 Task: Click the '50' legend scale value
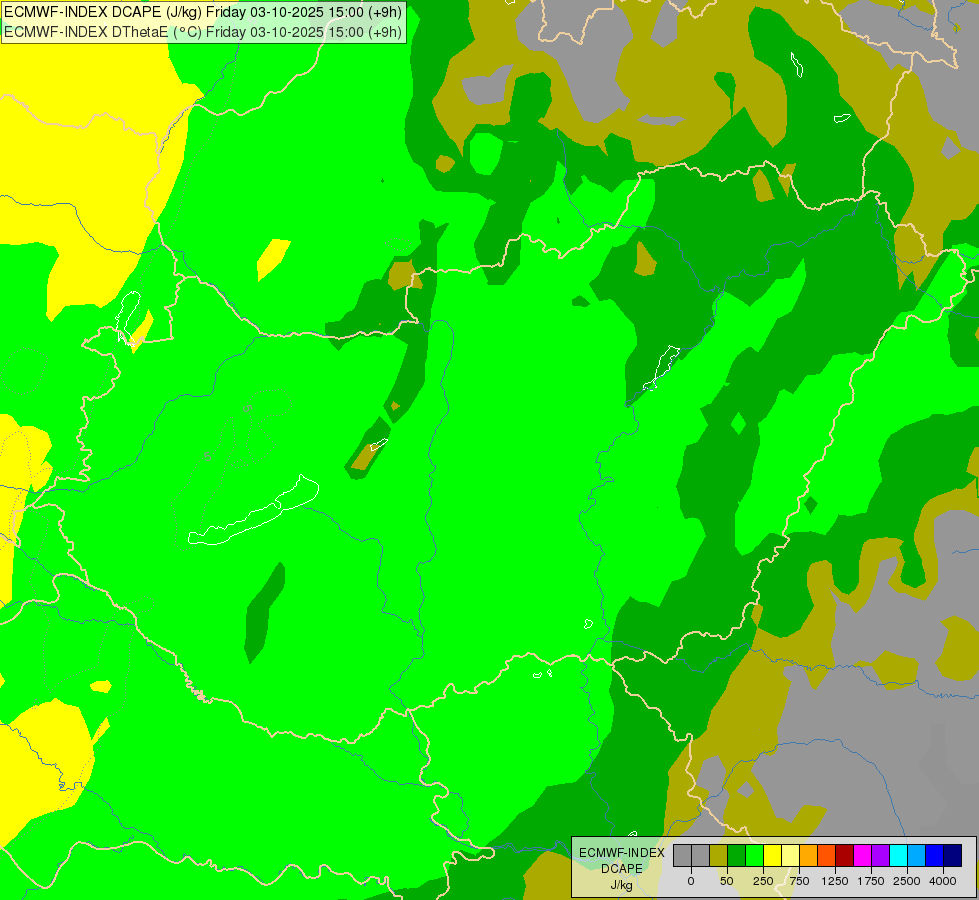(x=727, y=881)
